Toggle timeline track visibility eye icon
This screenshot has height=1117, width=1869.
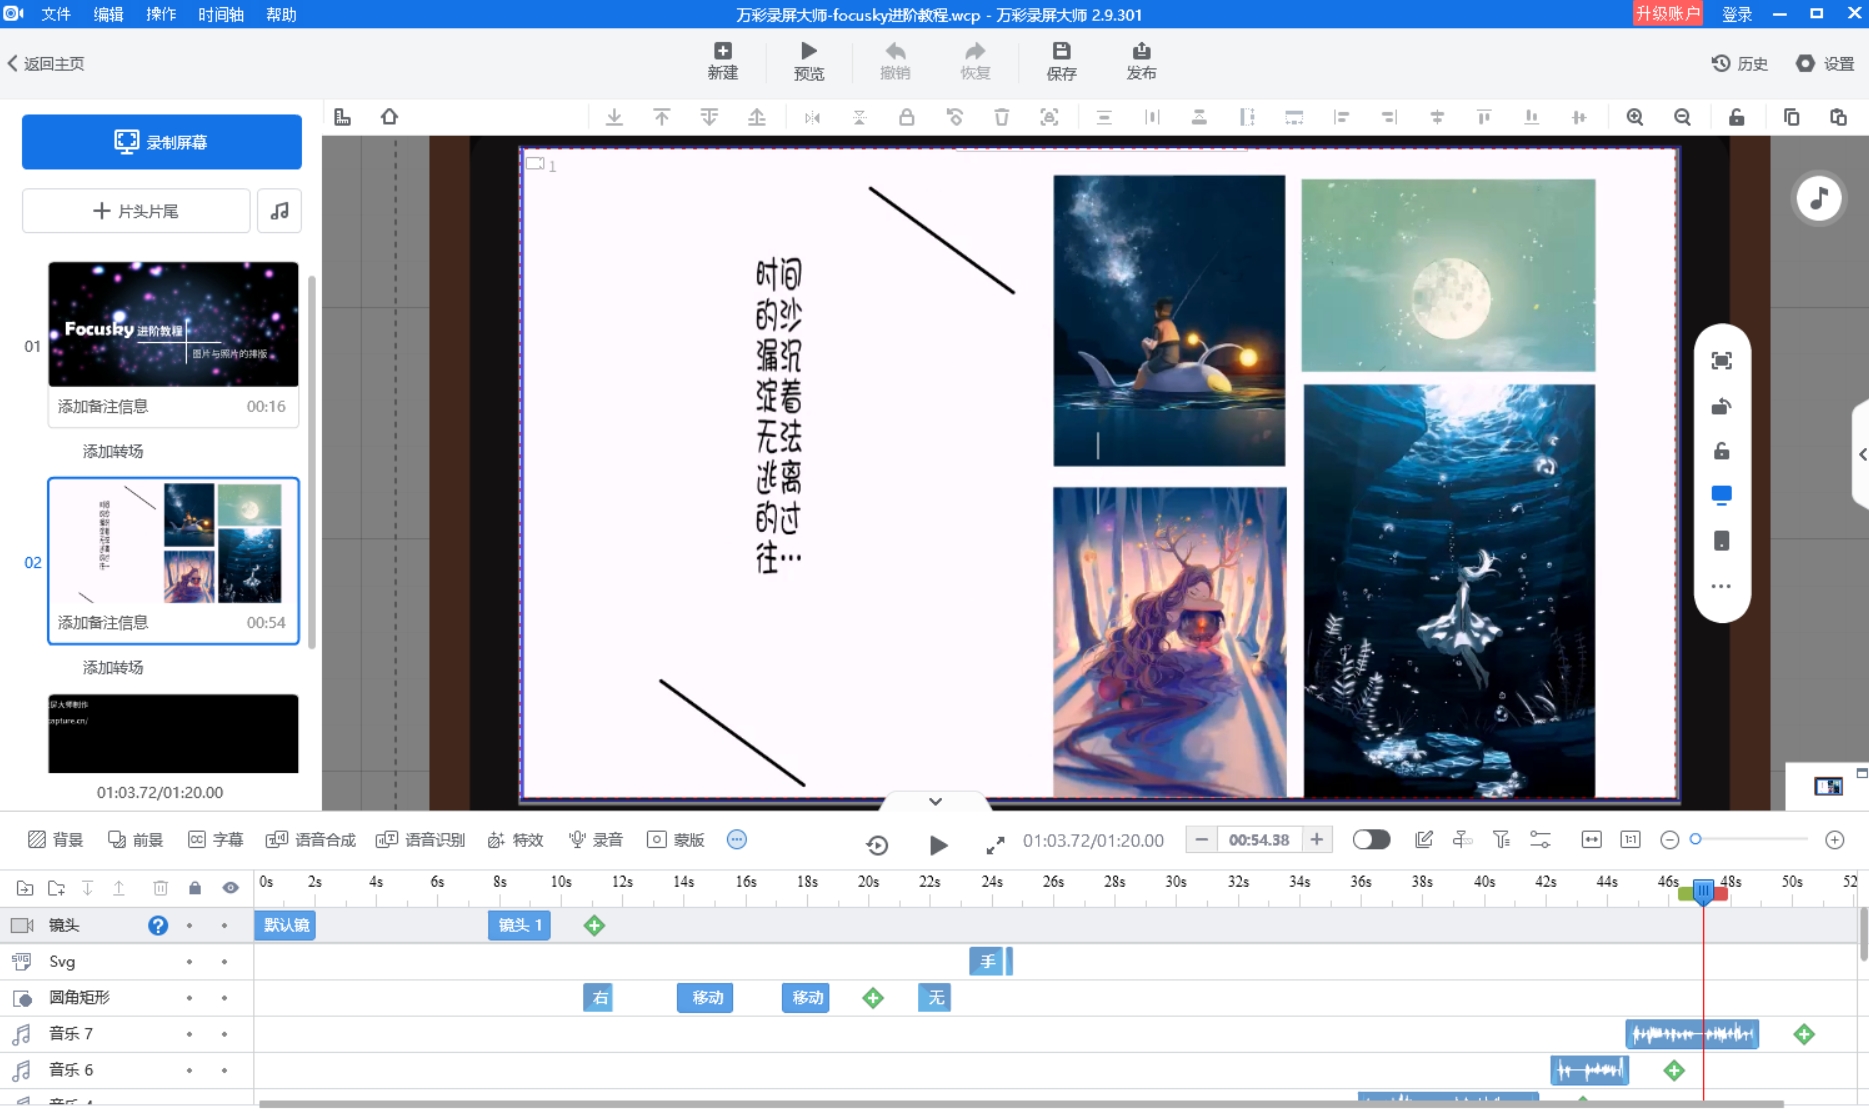click(x=231, y=888)
